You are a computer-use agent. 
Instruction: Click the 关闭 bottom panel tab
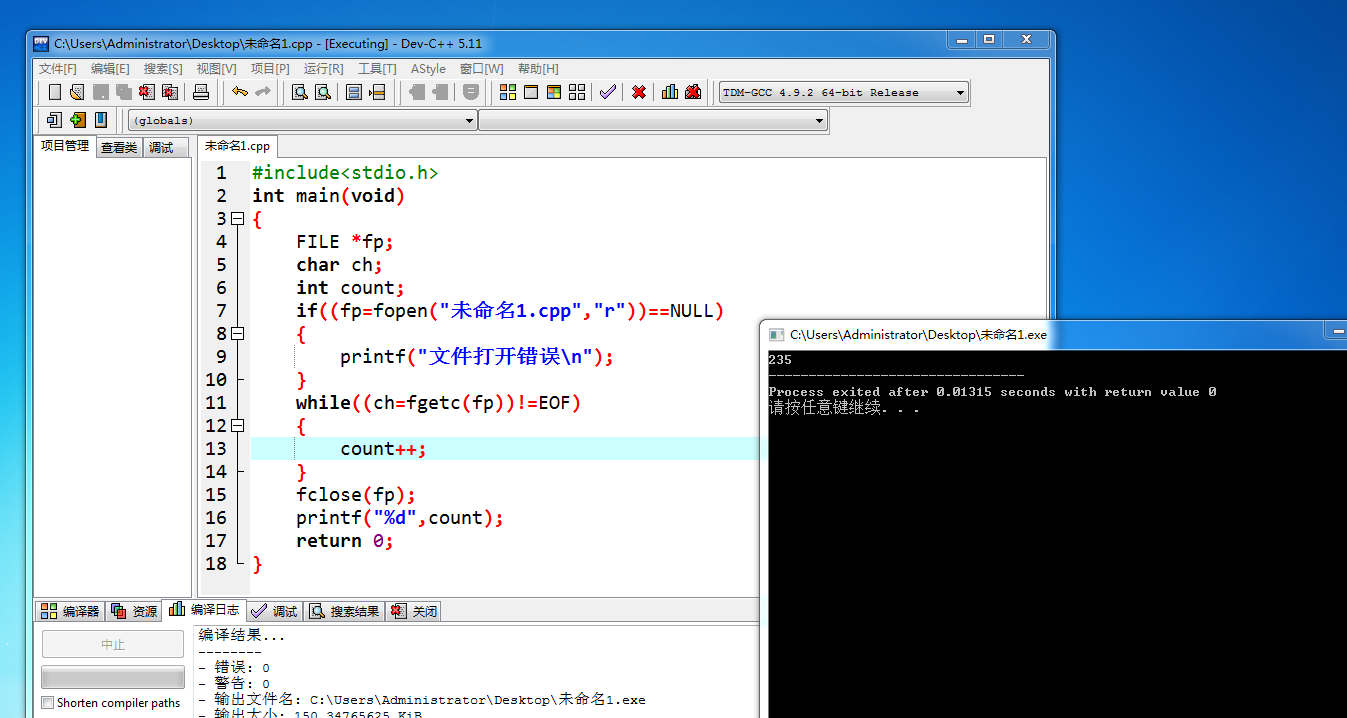coord(413,611)
